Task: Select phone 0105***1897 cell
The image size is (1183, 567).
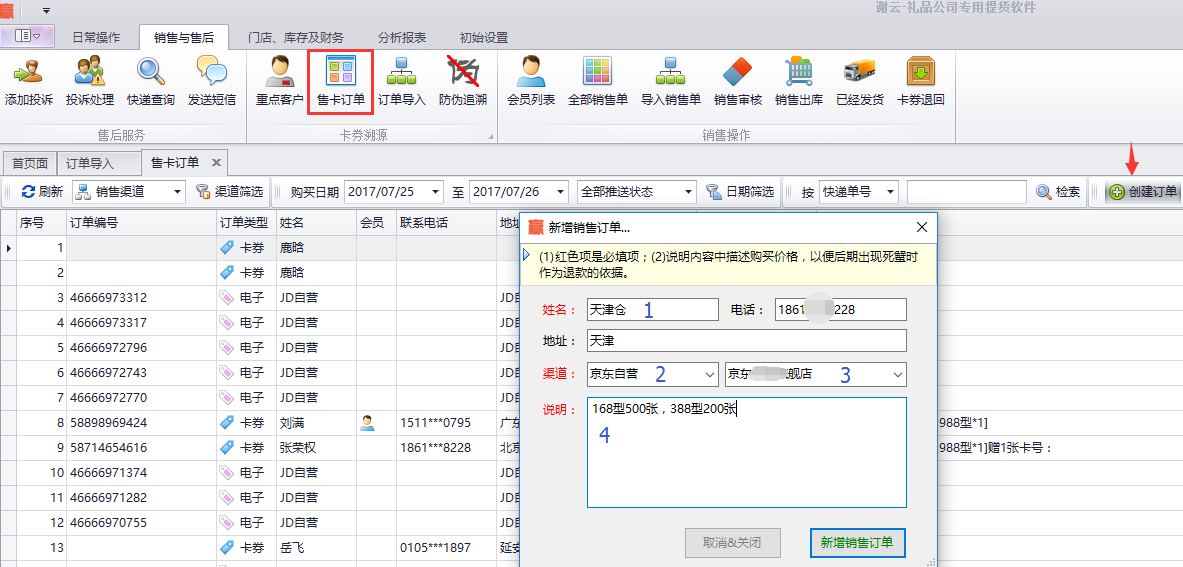Action: [x=446, y=547]
